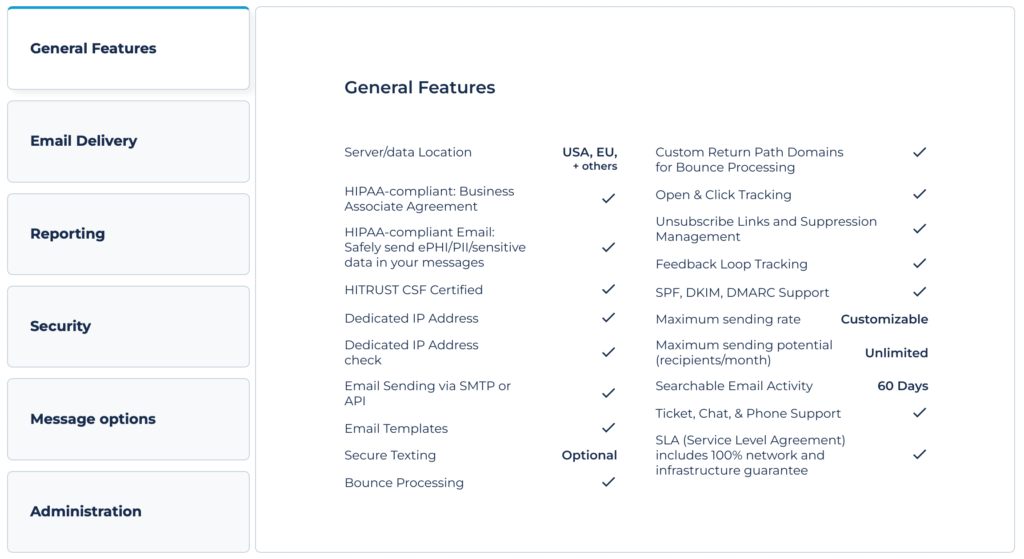1024x559 pixels.
Task: Click the Email Templates checkmark icon
Action: [608, 428]
